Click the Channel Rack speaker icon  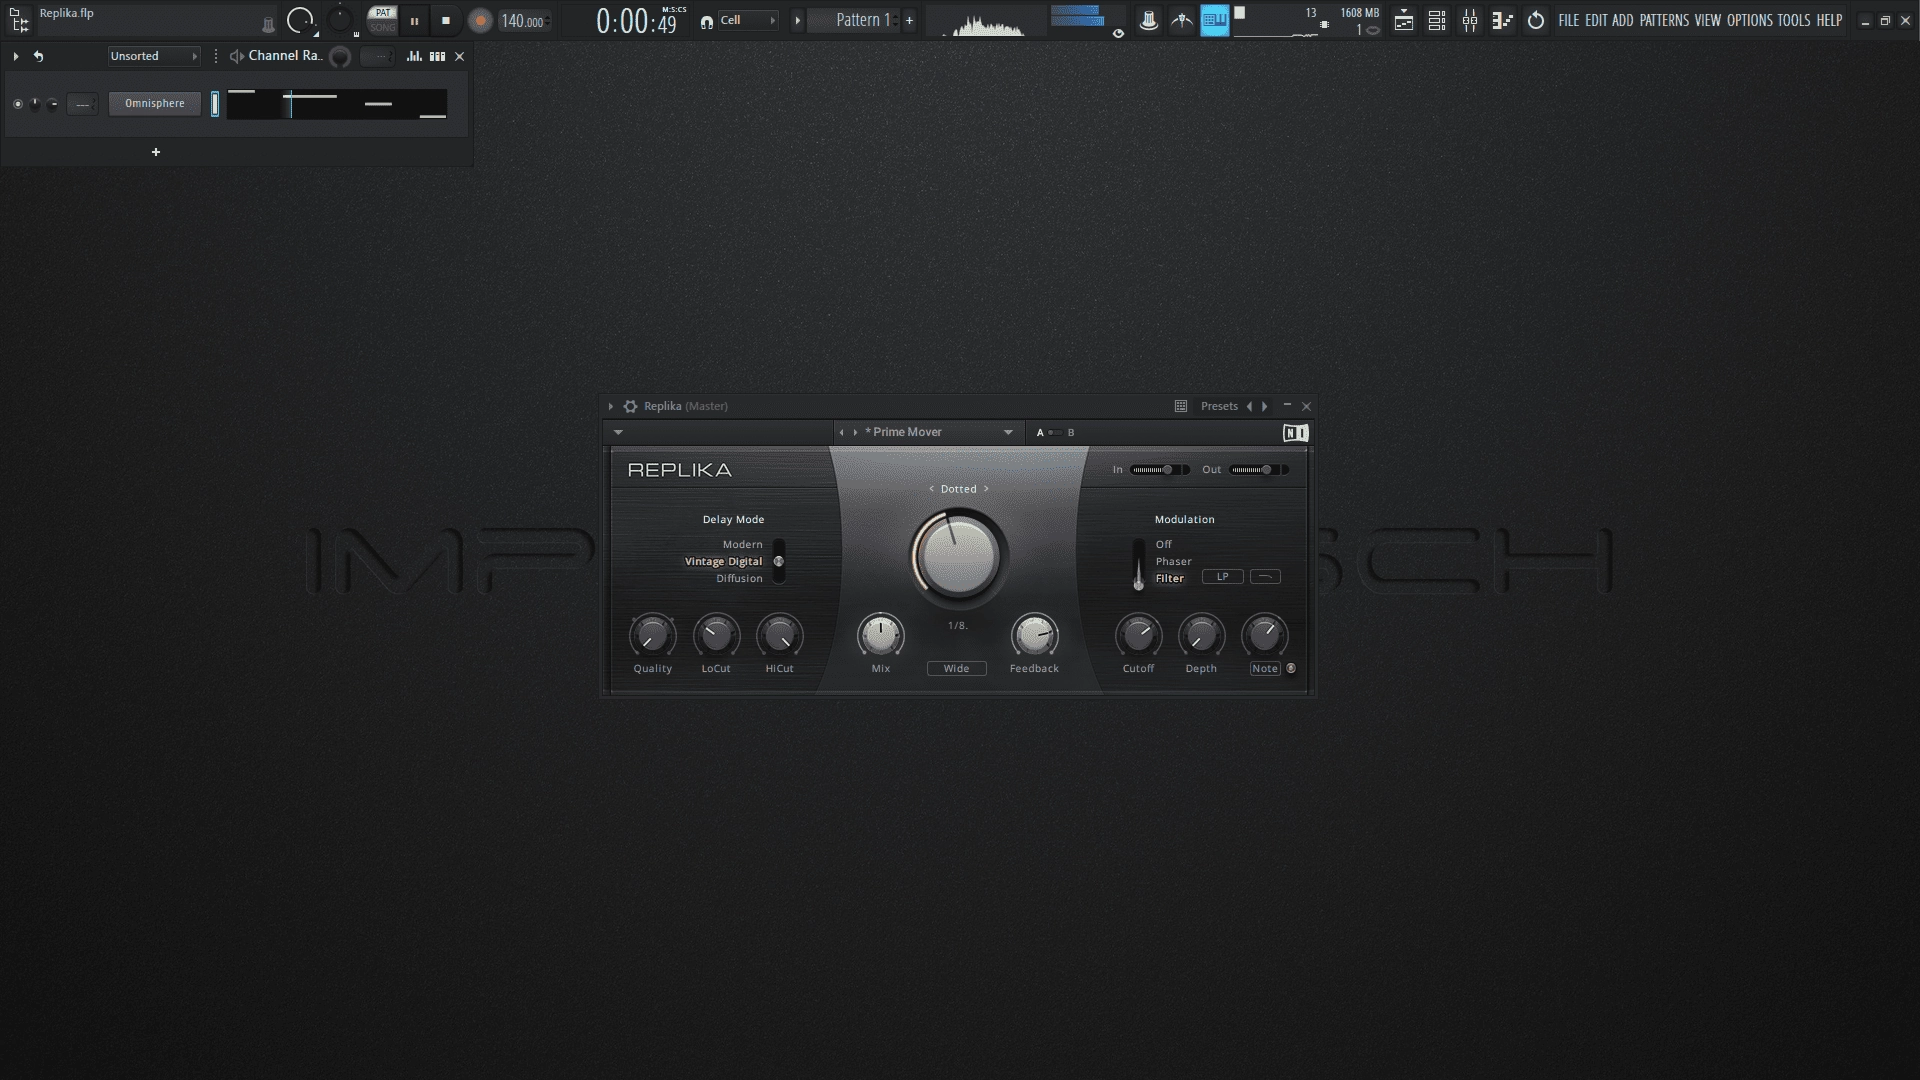click(x=236, y=56)
